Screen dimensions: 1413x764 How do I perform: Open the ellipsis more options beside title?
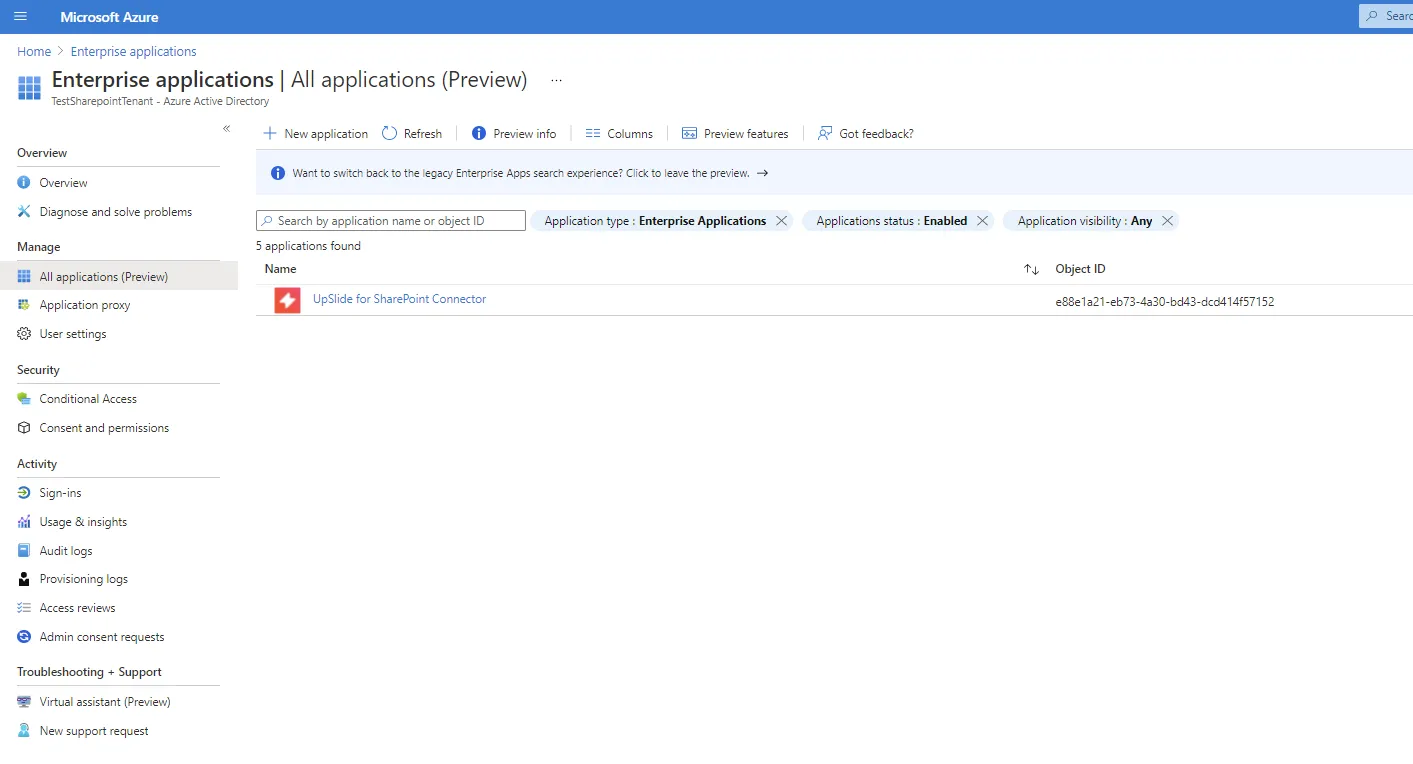coord(557,80)
